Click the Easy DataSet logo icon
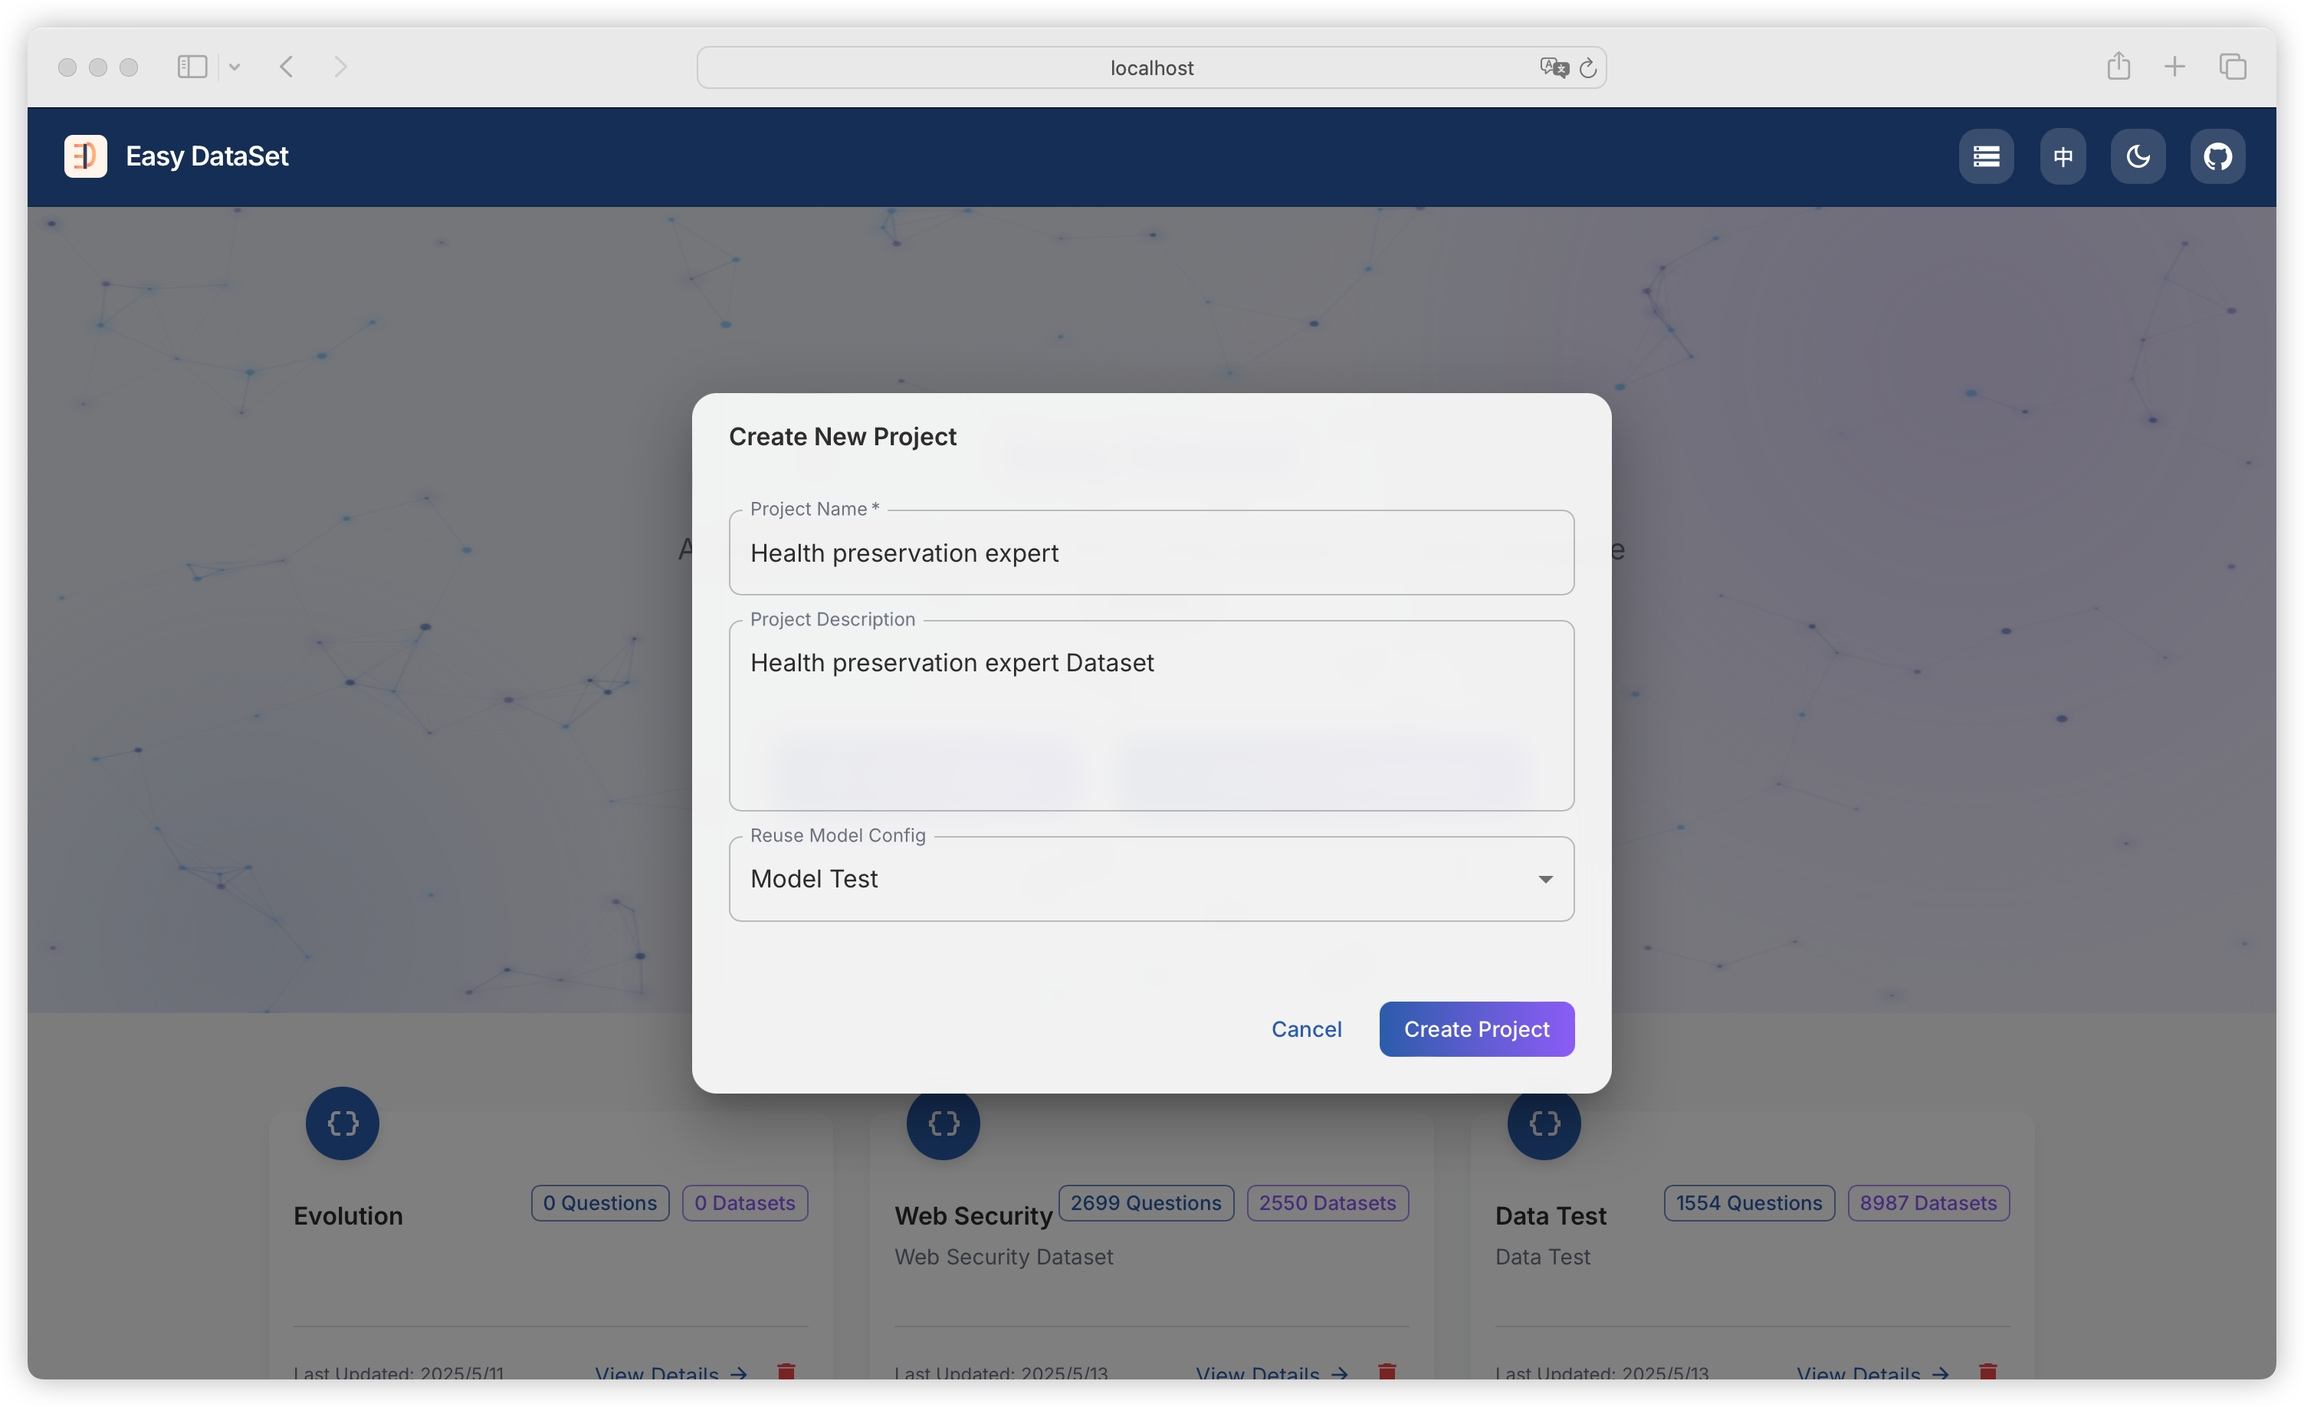Viewport: 2304px width, 1407px height. click(x=85, y=156)
